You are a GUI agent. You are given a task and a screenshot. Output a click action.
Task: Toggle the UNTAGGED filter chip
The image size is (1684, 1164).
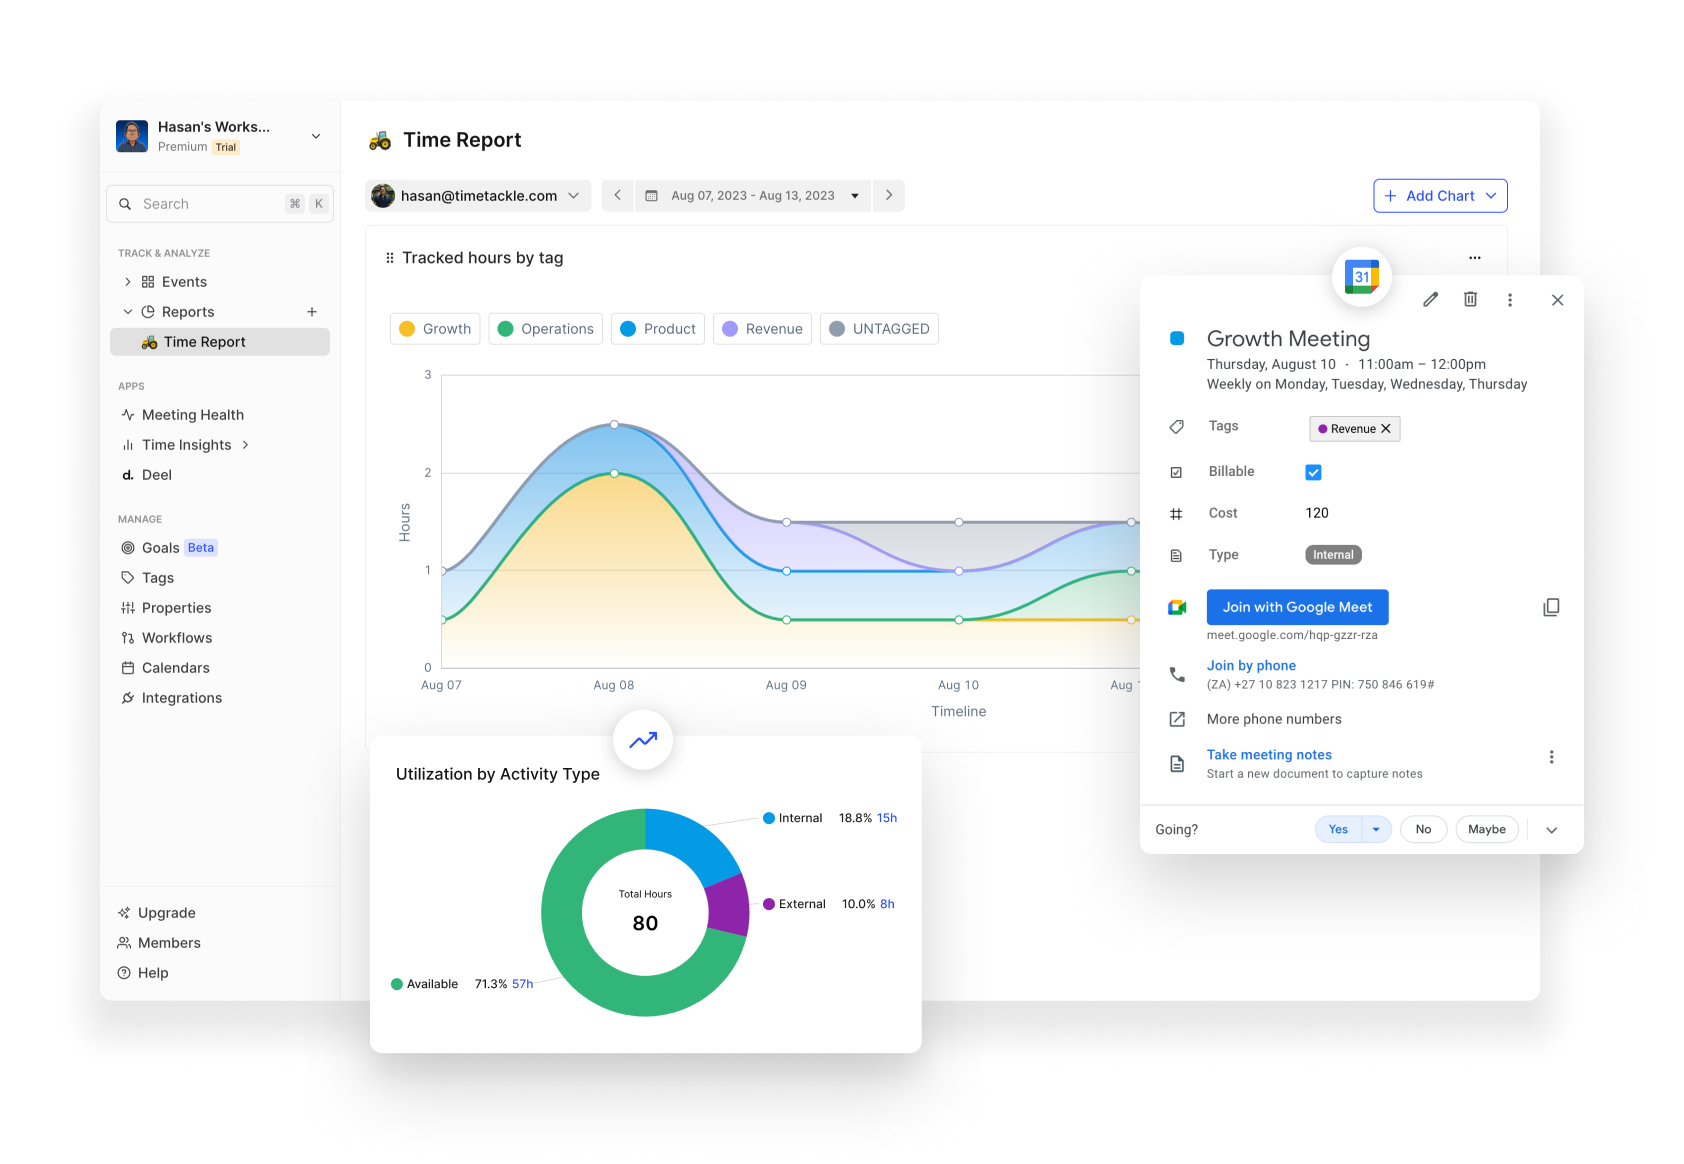(x=879, y=328)
